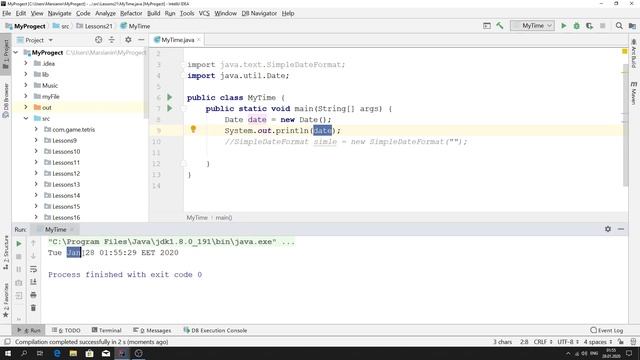Screen dimensions: 640x360
Task: Open Project Structure icon at toolbar end
Action: (x=632, y=26)
